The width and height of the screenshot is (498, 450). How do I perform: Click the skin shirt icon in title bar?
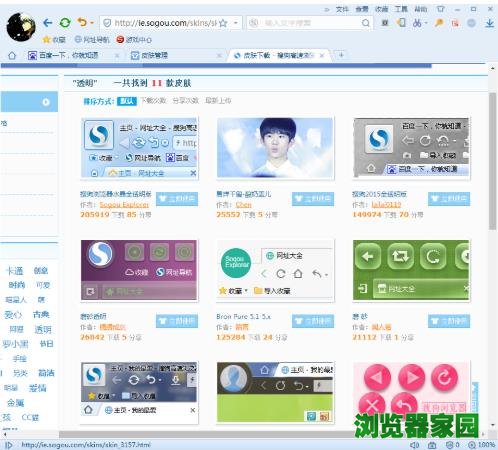[441, 9]
